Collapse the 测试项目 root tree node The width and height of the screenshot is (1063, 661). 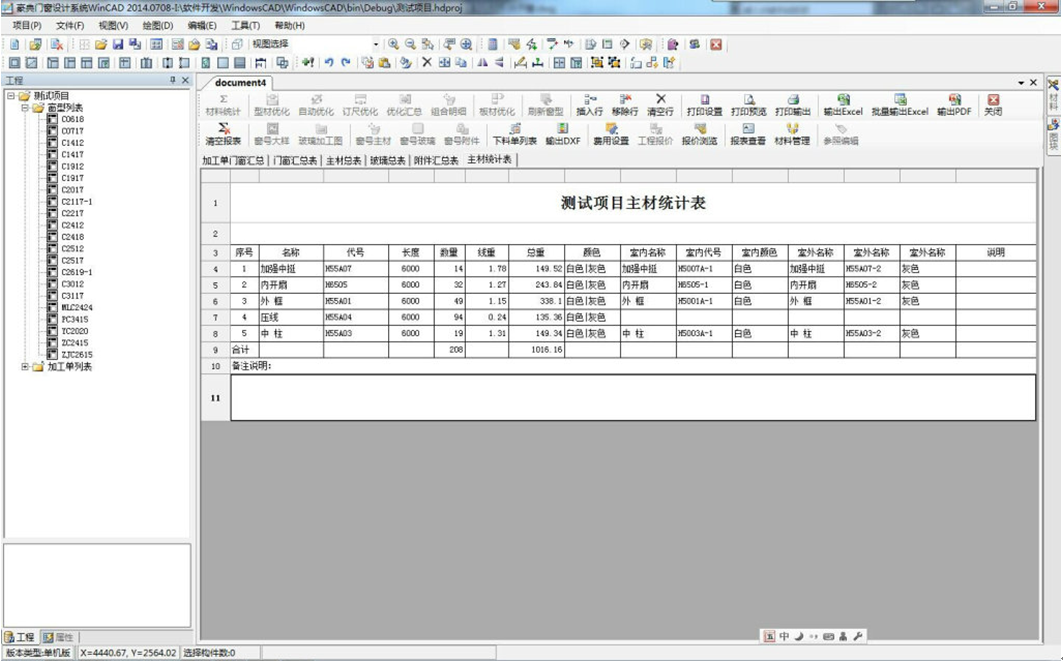tap(11, 96)
